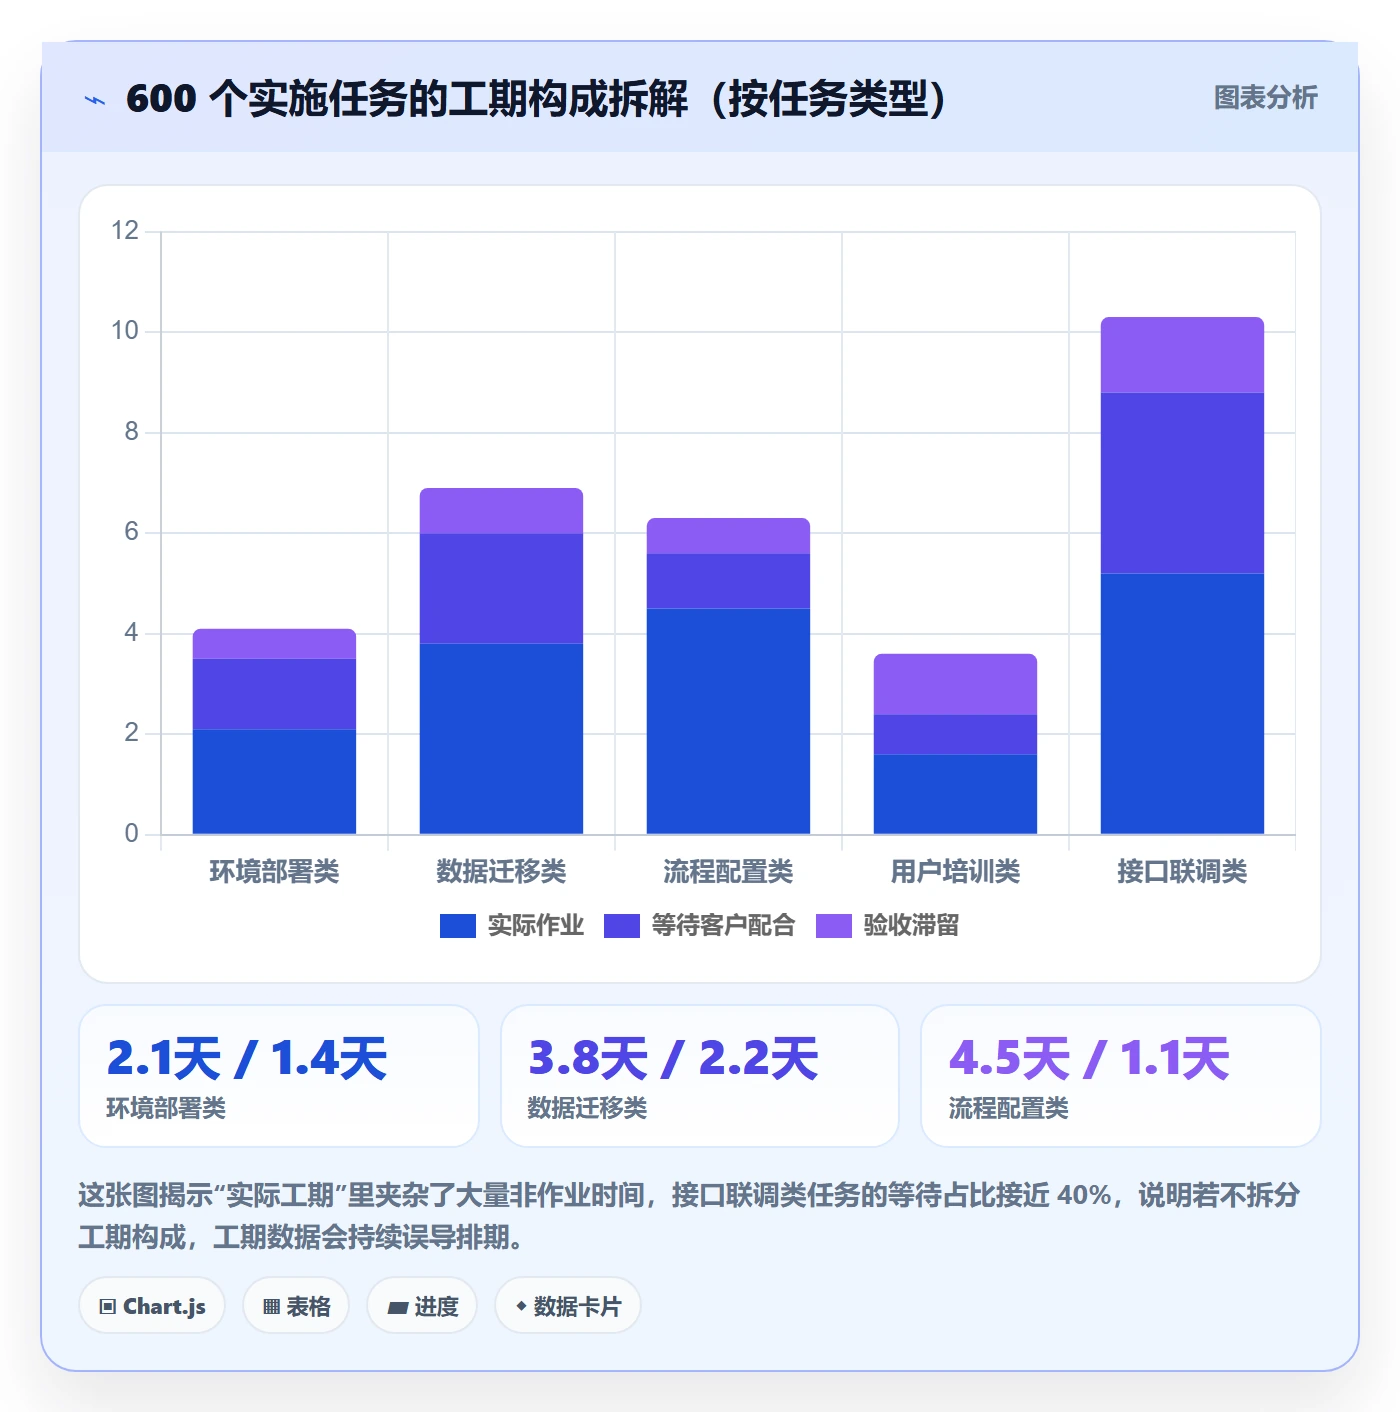This screenshot has width=1400, height=1412.
Task: Click the 等待客户配合 segment of 用户培训类 bar
Action: (x=955, y=734)
